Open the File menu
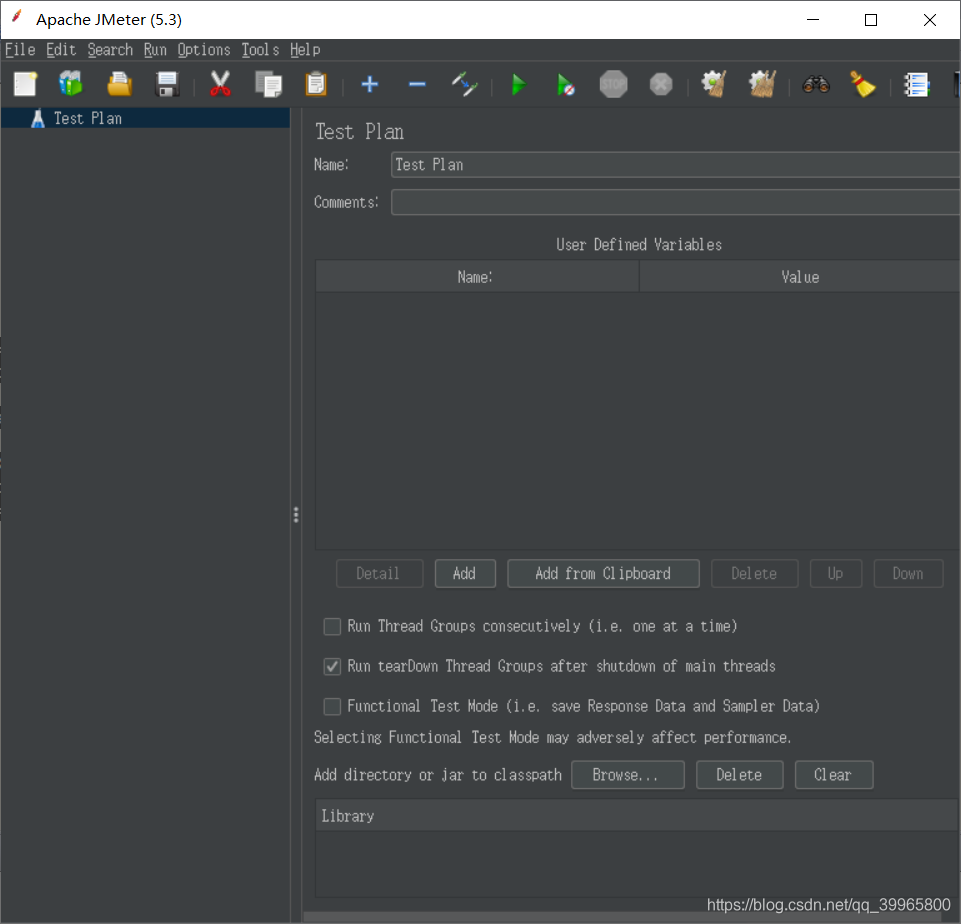The image size is (961, 924). pyautogui.click(x=20, y=50)
